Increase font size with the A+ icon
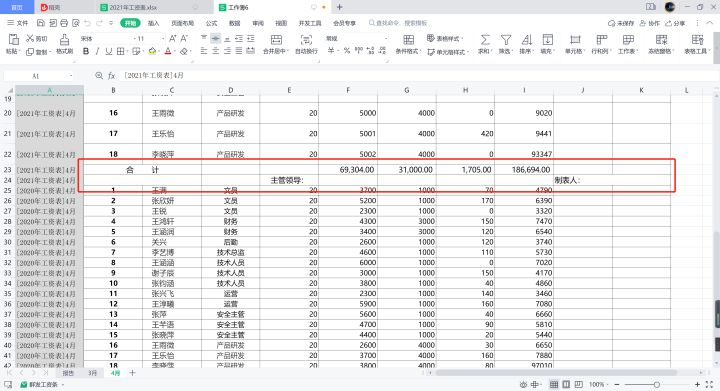Image resolution: width=720 pixels, height=391 pixels. coord(173,39)
